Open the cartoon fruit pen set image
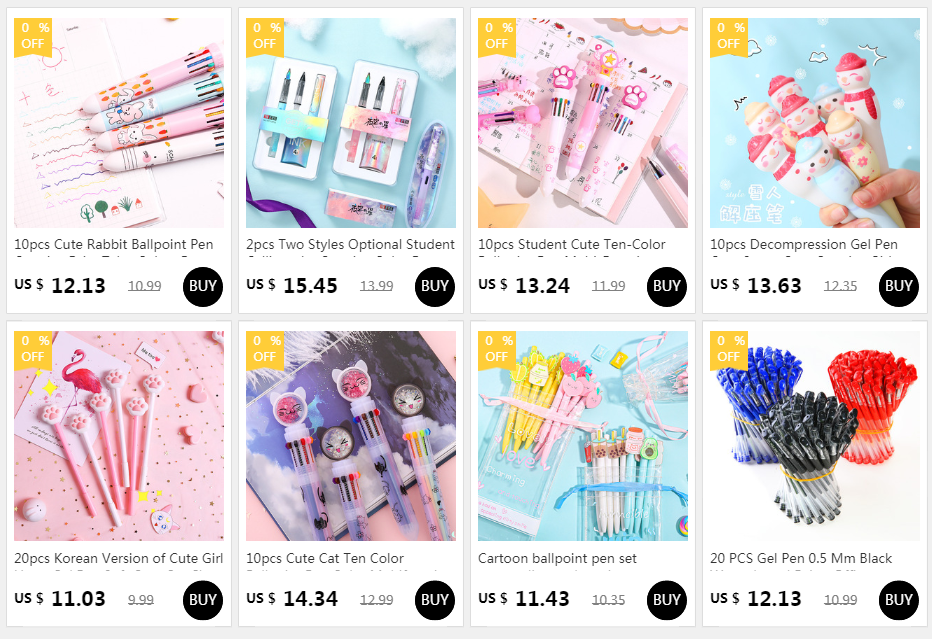Viewport: 932px width, 639px height. point(582,436)
